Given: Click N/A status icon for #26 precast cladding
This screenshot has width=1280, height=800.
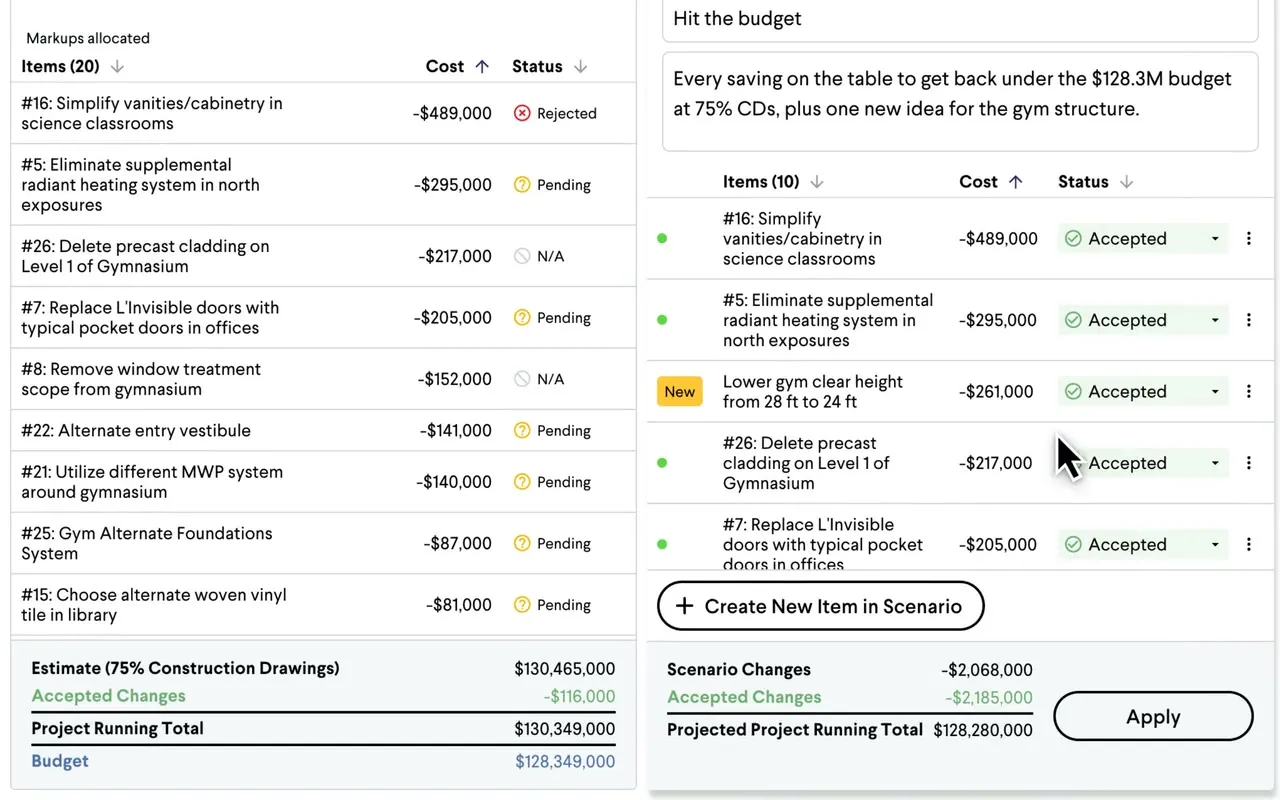Looking at the screenshot, I should 522,257.
